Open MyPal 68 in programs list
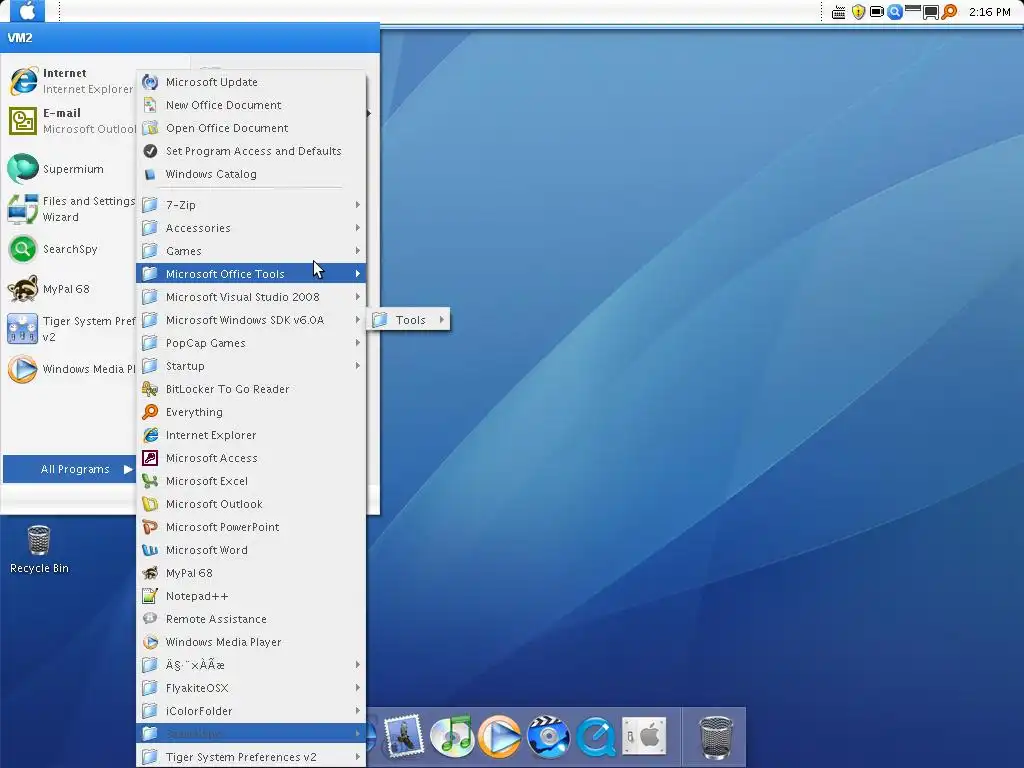The height and width of the screenshot is (768, 1024). tap(251, 573)
